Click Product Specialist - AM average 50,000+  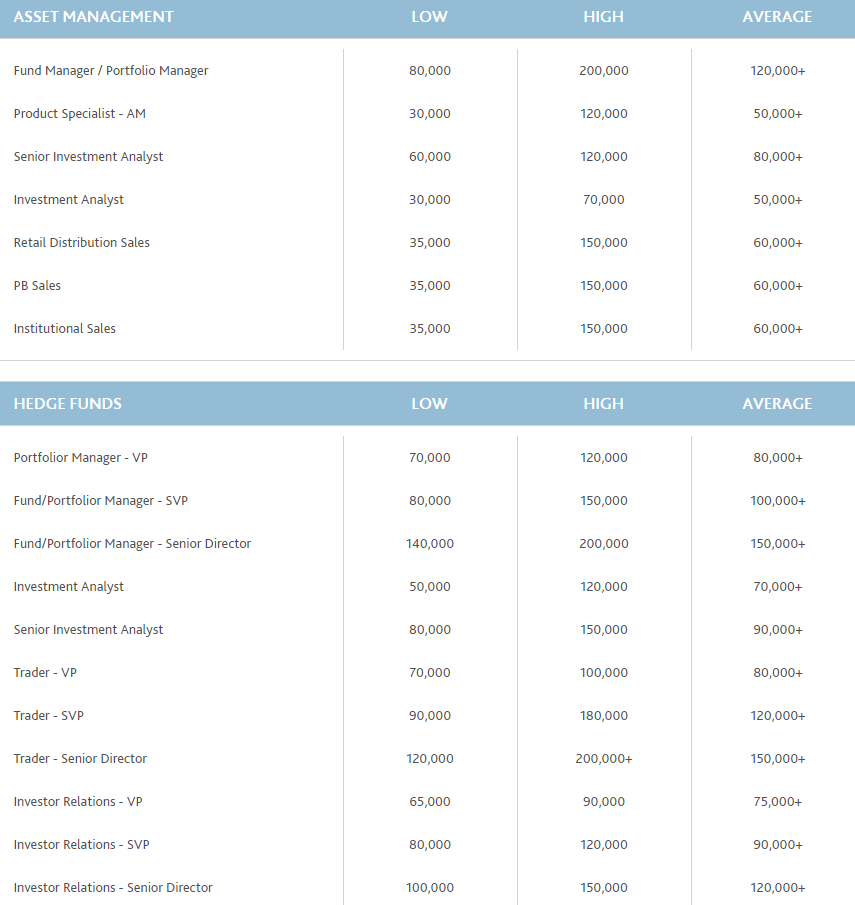point(778,114)
